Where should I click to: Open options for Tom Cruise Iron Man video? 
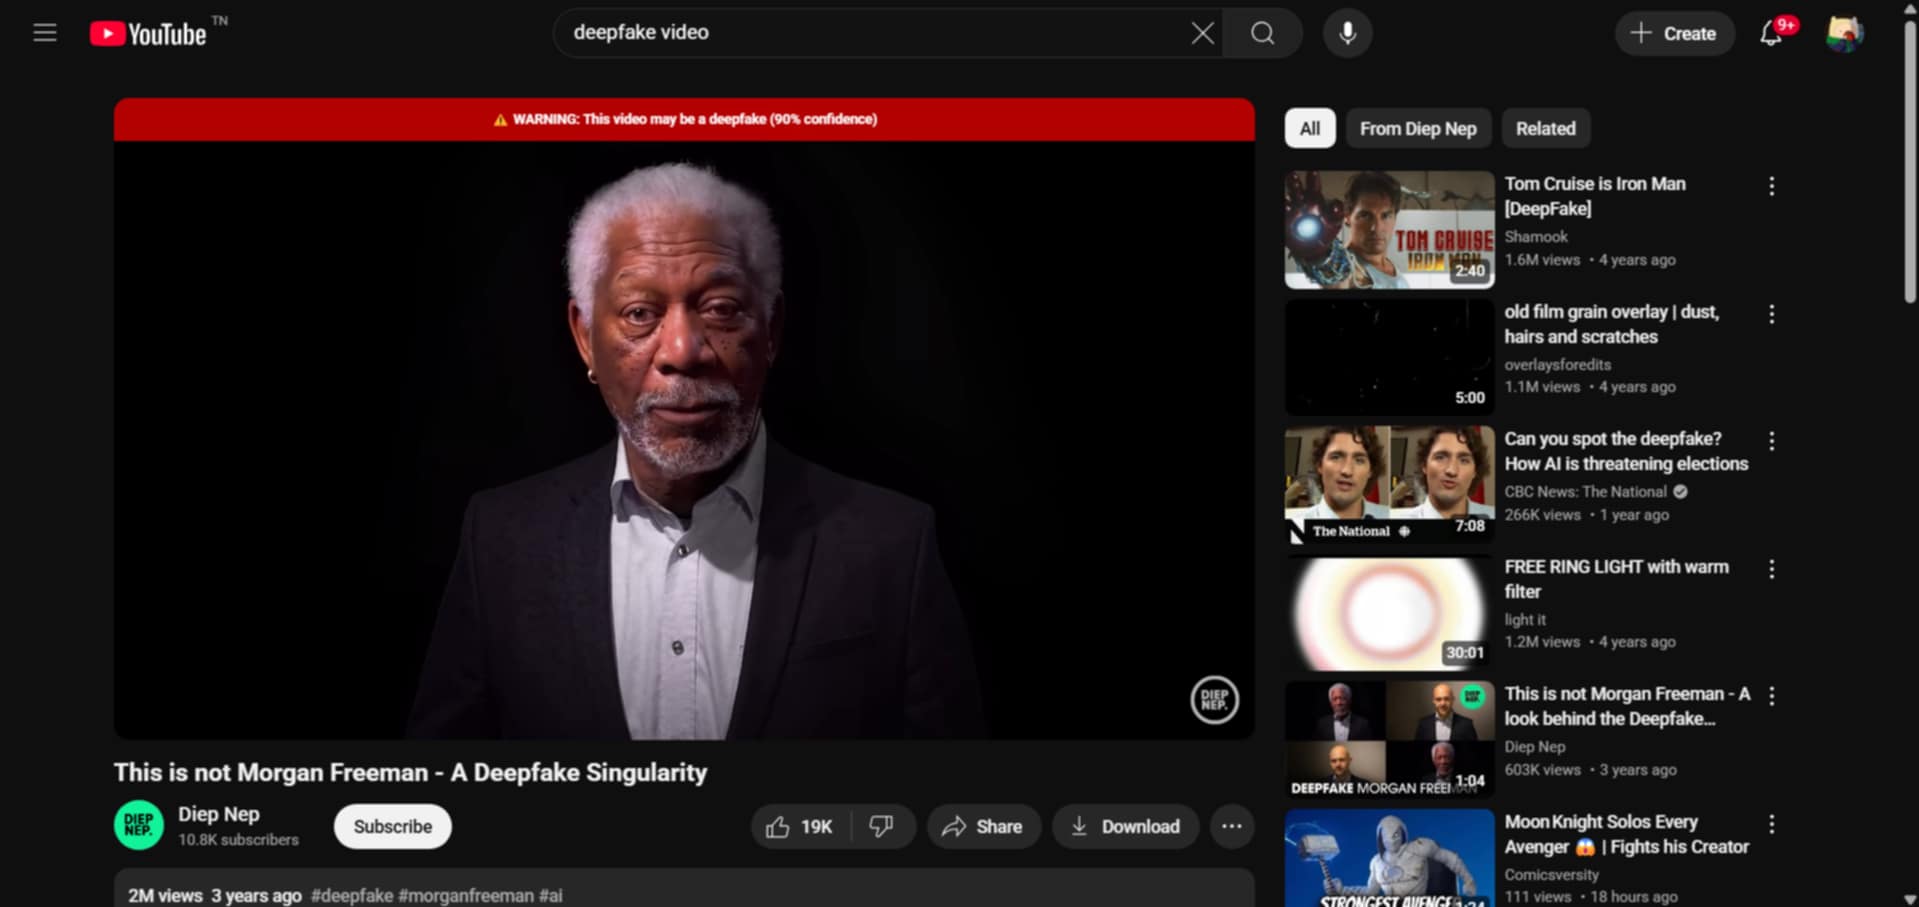coord(1771,186)
